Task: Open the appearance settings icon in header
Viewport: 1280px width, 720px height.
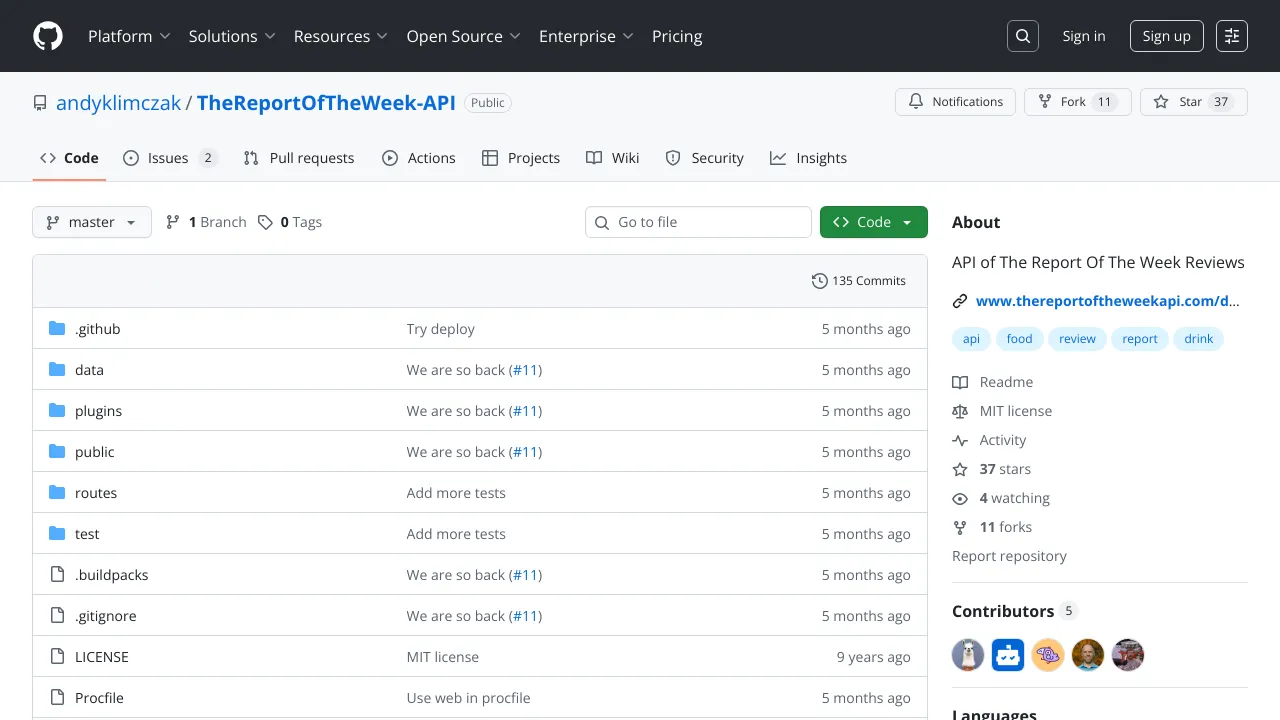Action: (x=1232, y=36)
